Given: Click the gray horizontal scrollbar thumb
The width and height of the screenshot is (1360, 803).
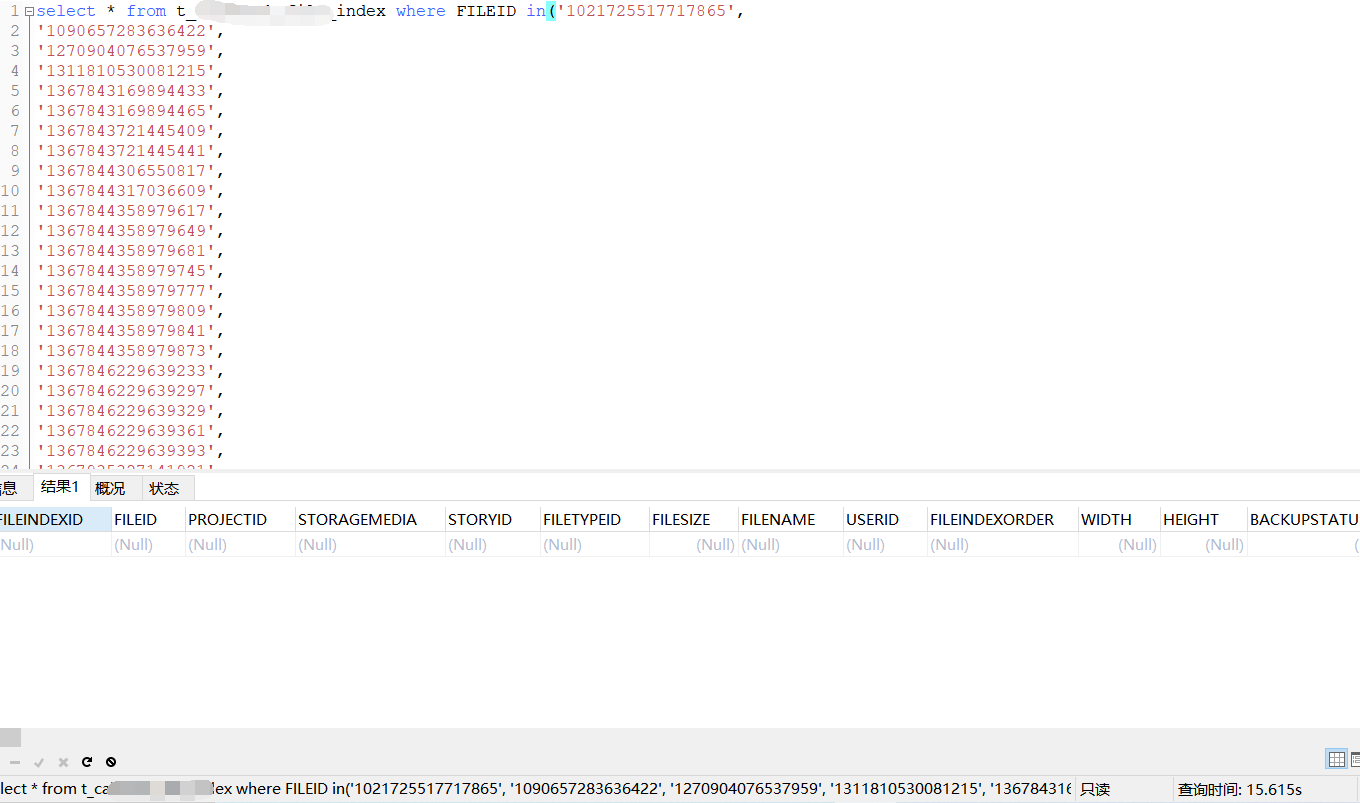Looking at the screenshot, I should (x=10, y=738).
